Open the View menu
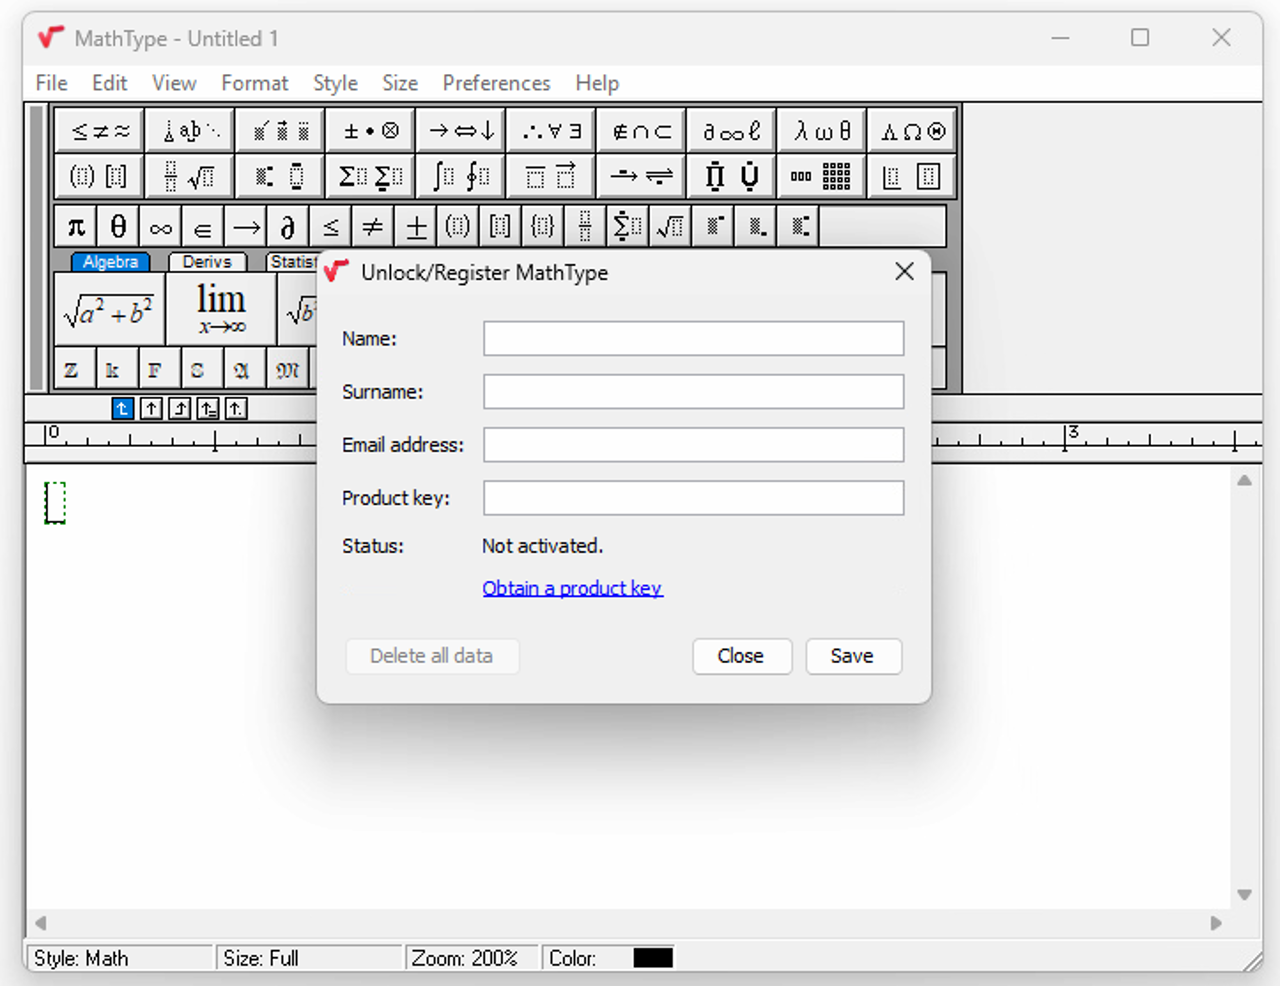This screenshot has height=986, width=1280. coord(174,83)
